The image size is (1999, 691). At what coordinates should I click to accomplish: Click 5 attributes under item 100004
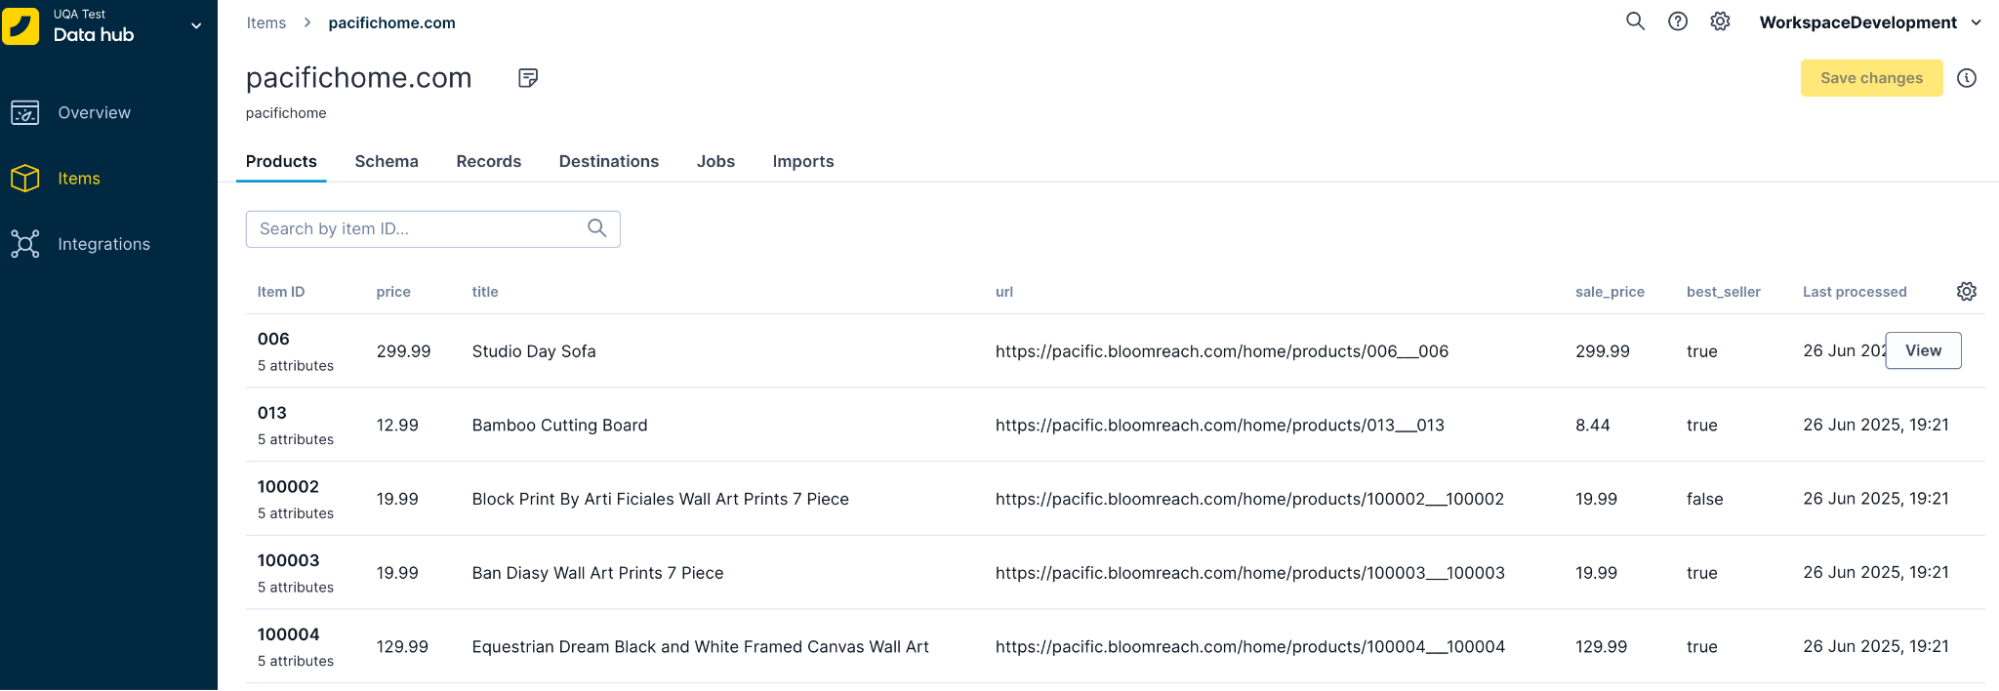[296, 662]
